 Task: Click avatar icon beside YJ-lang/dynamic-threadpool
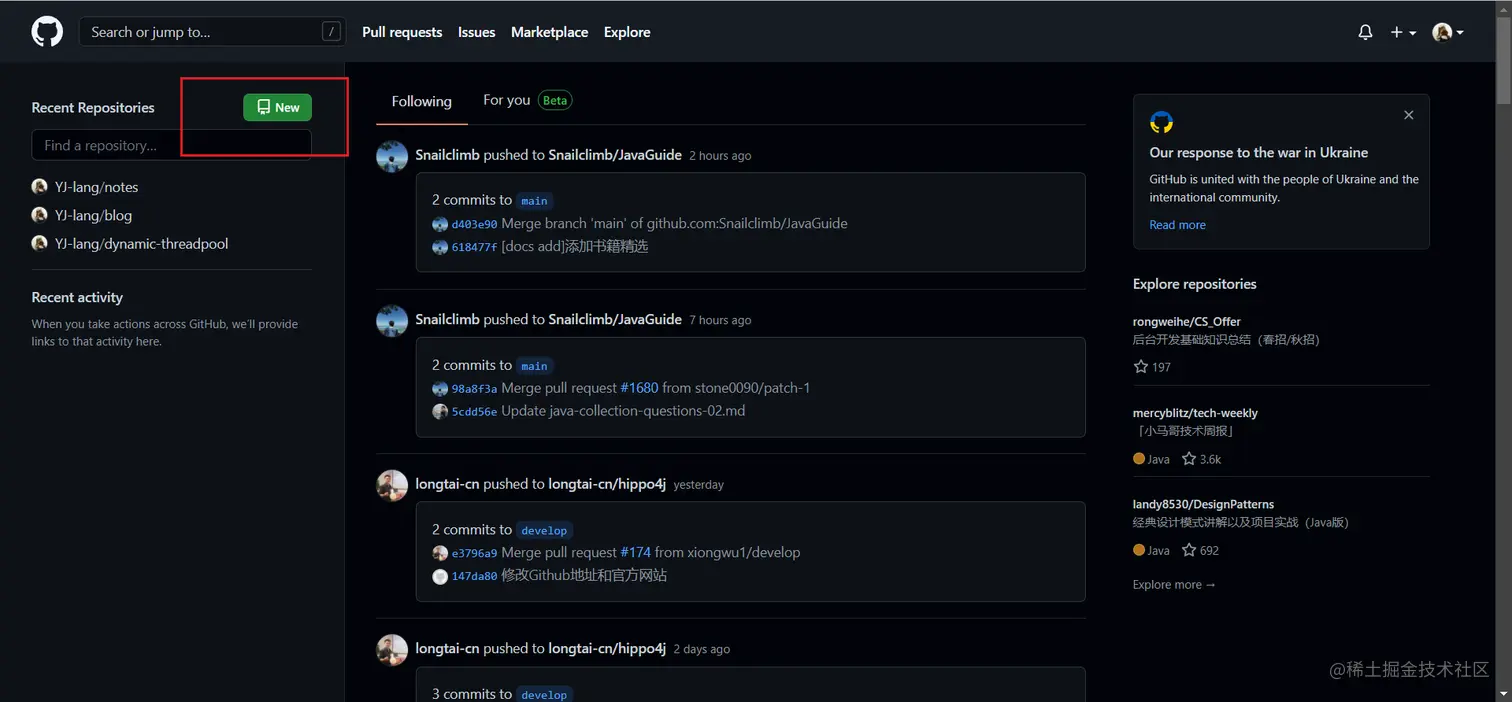click(x=40, y=243)
